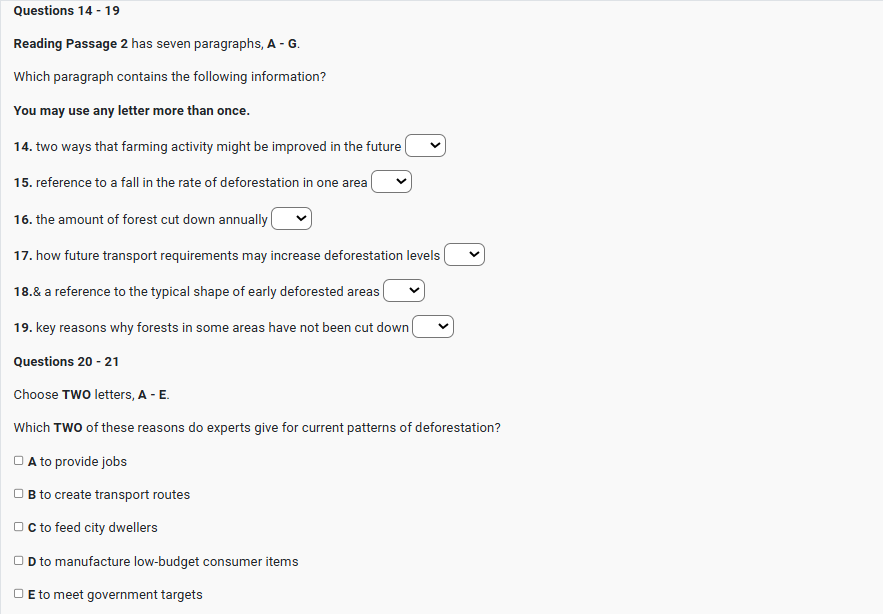Click the 'Which paragraph contains the following information?' text
Screen dimensions: 883x614
click(x=169, y=77)
